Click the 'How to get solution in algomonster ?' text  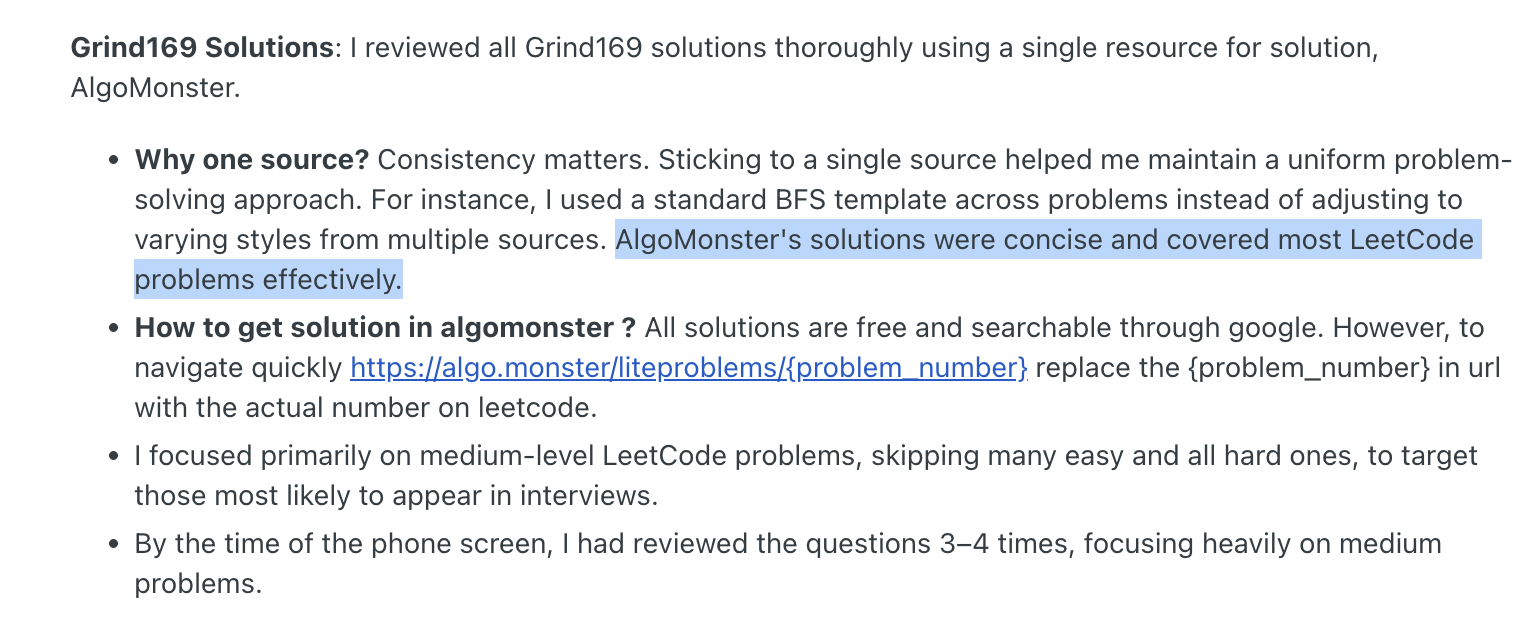pos(385,328)
